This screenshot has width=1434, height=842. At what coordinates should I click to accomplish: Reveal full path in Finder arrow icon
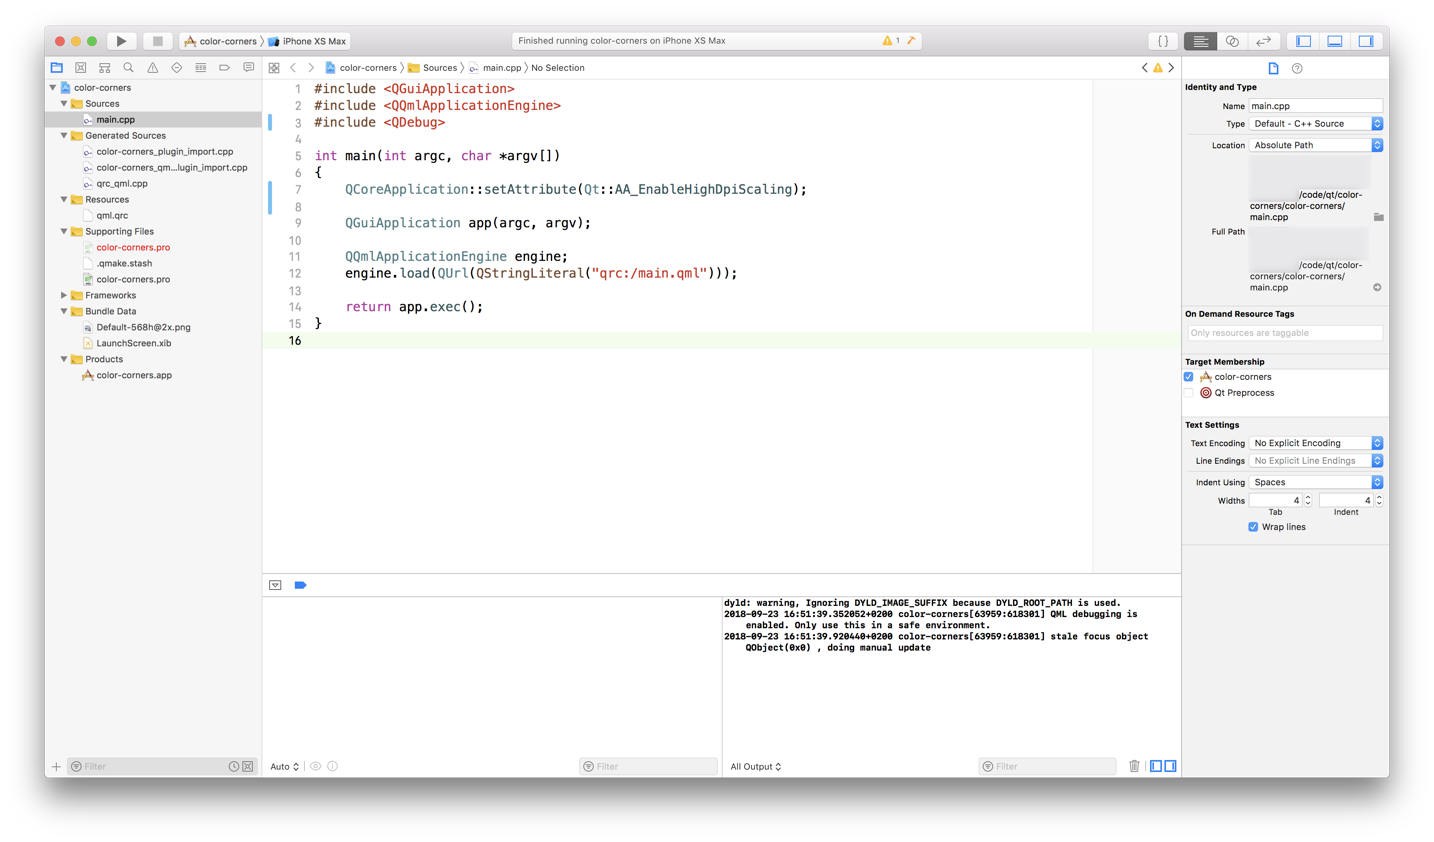(1377, 288)
